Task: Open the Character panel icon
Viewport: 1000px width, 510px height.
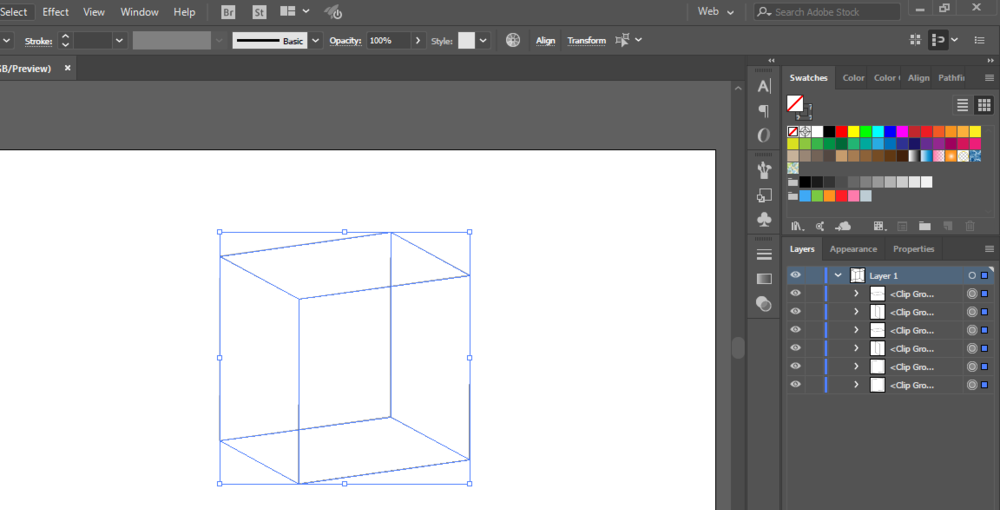Action: click(763, 87)
